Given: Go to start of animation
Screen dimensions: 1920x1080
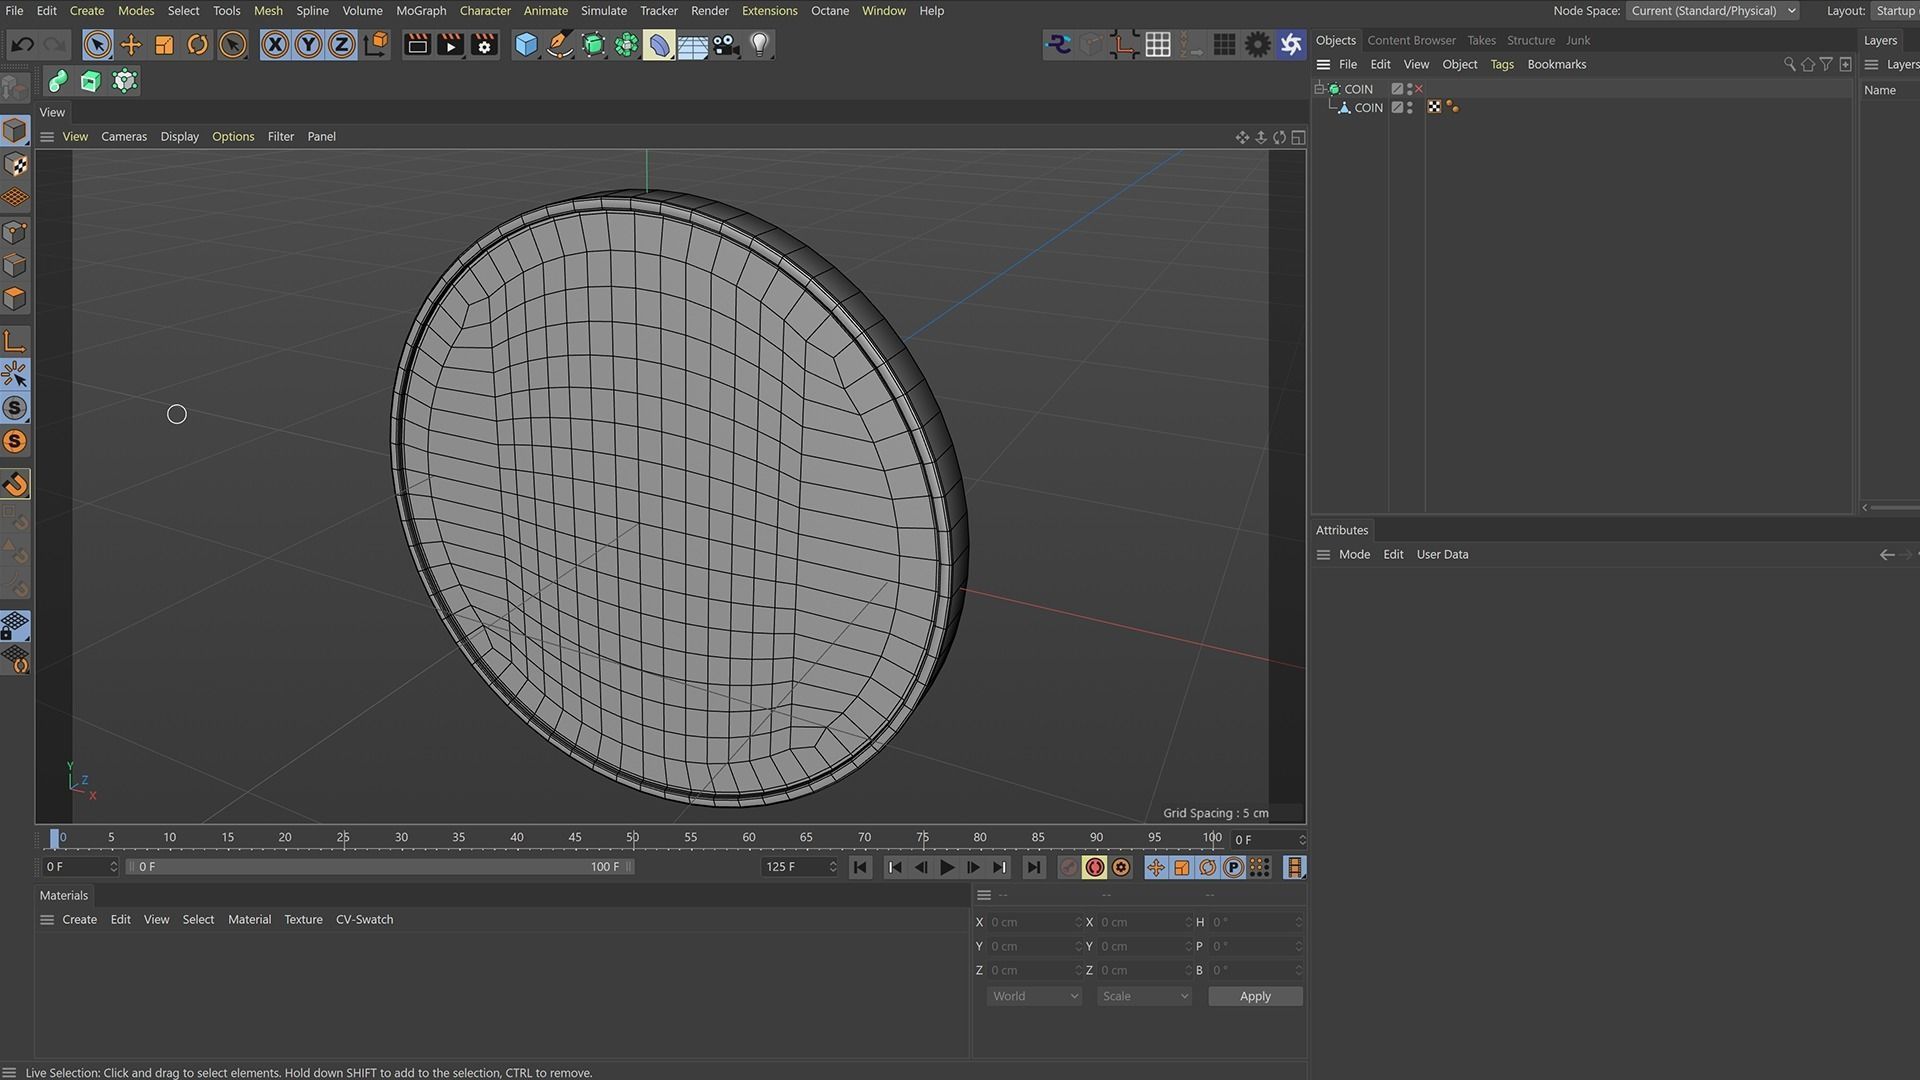Looking at the screenshot, I should (x=860, y=868).
